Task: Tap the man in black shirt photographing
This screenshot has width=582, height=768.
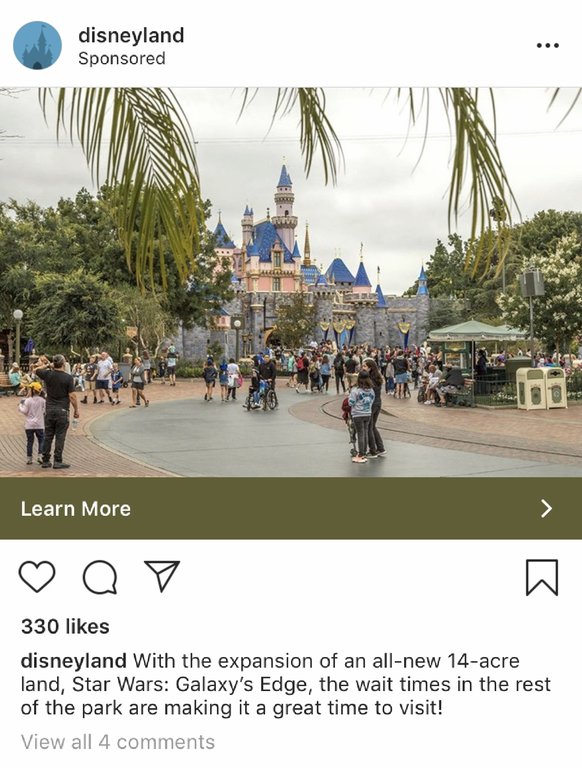Action: tap(57, 410)
